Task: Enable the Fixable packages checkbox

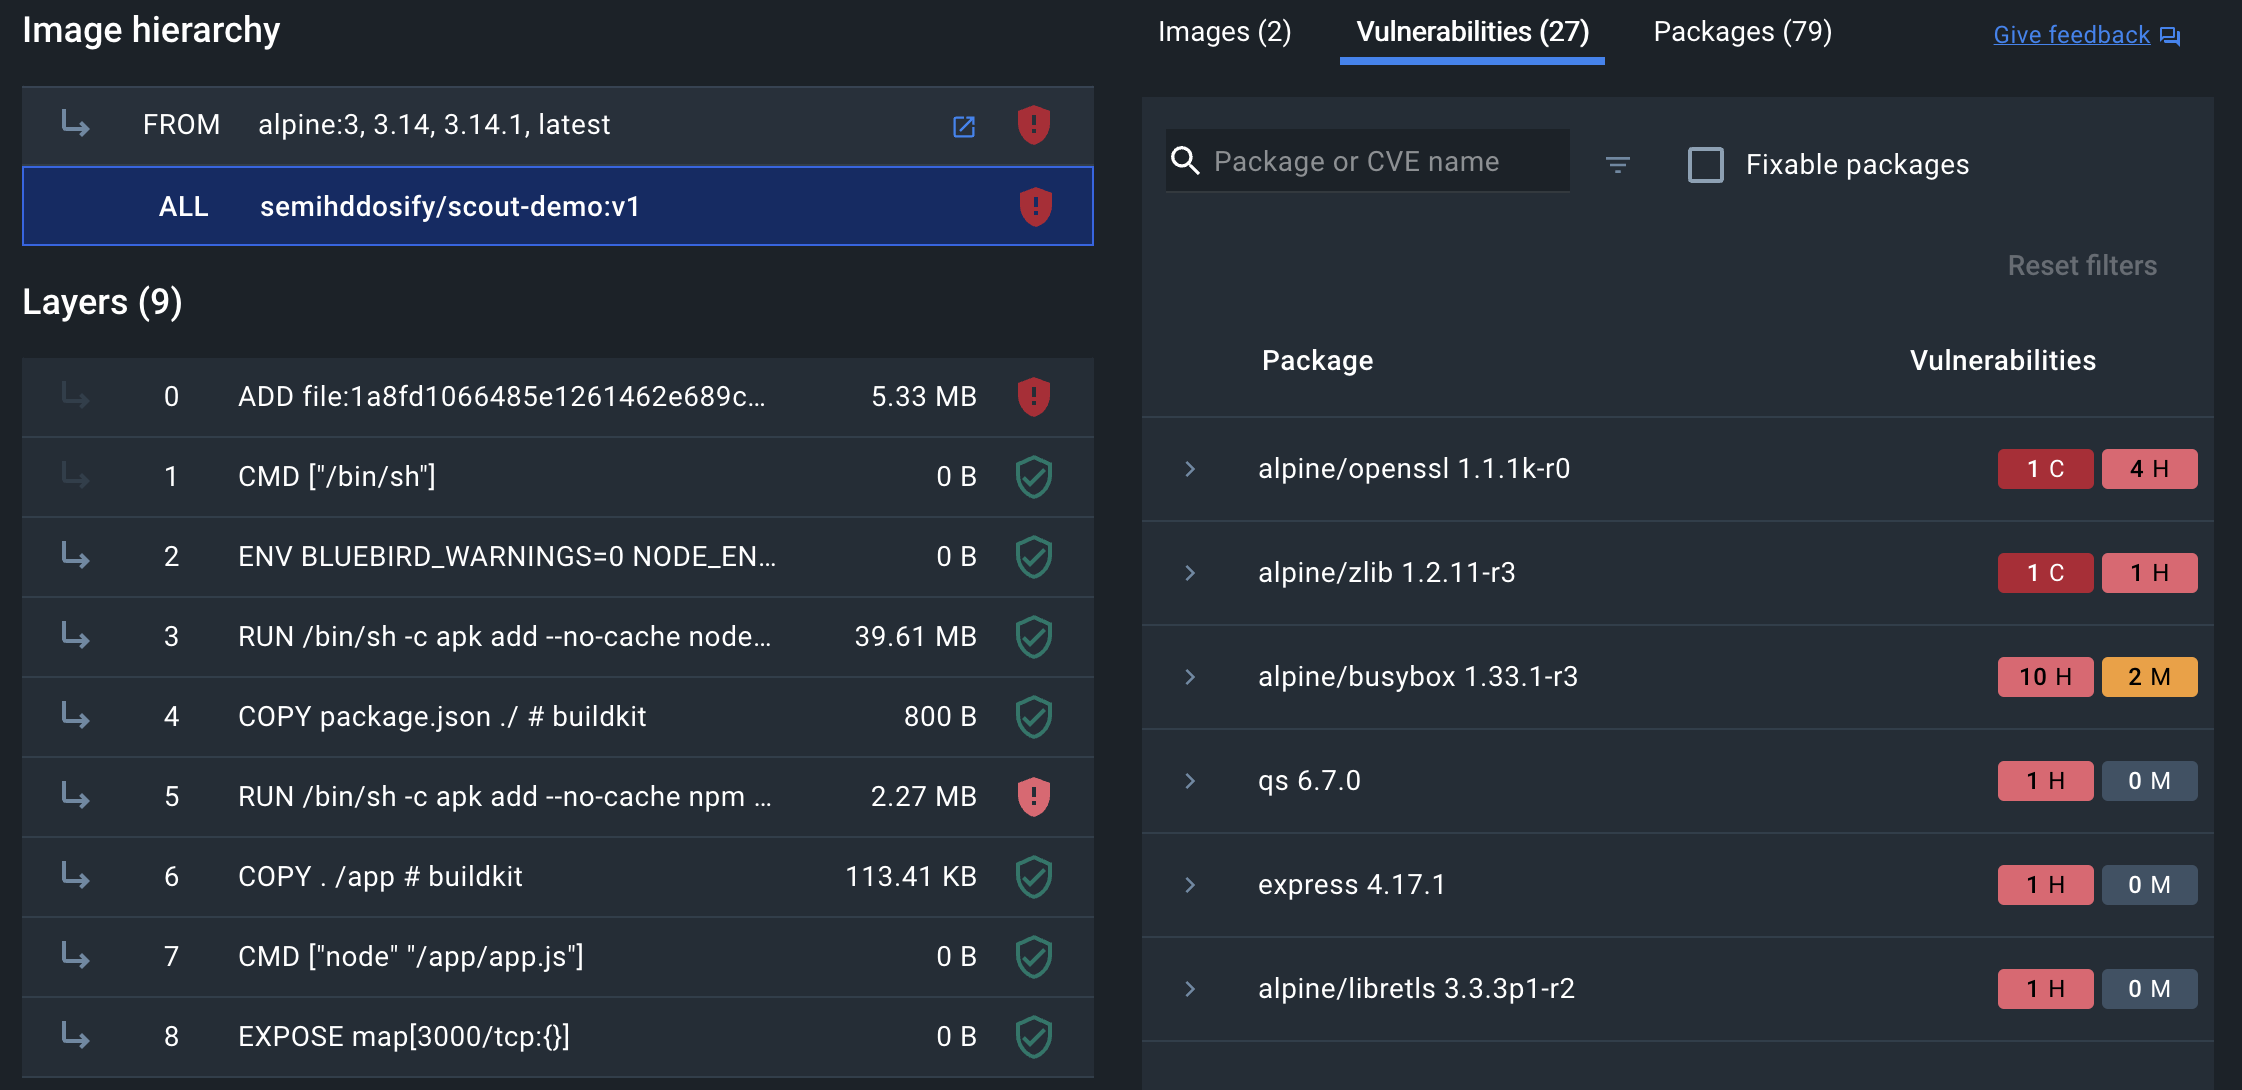Action: coord(1705,165)
